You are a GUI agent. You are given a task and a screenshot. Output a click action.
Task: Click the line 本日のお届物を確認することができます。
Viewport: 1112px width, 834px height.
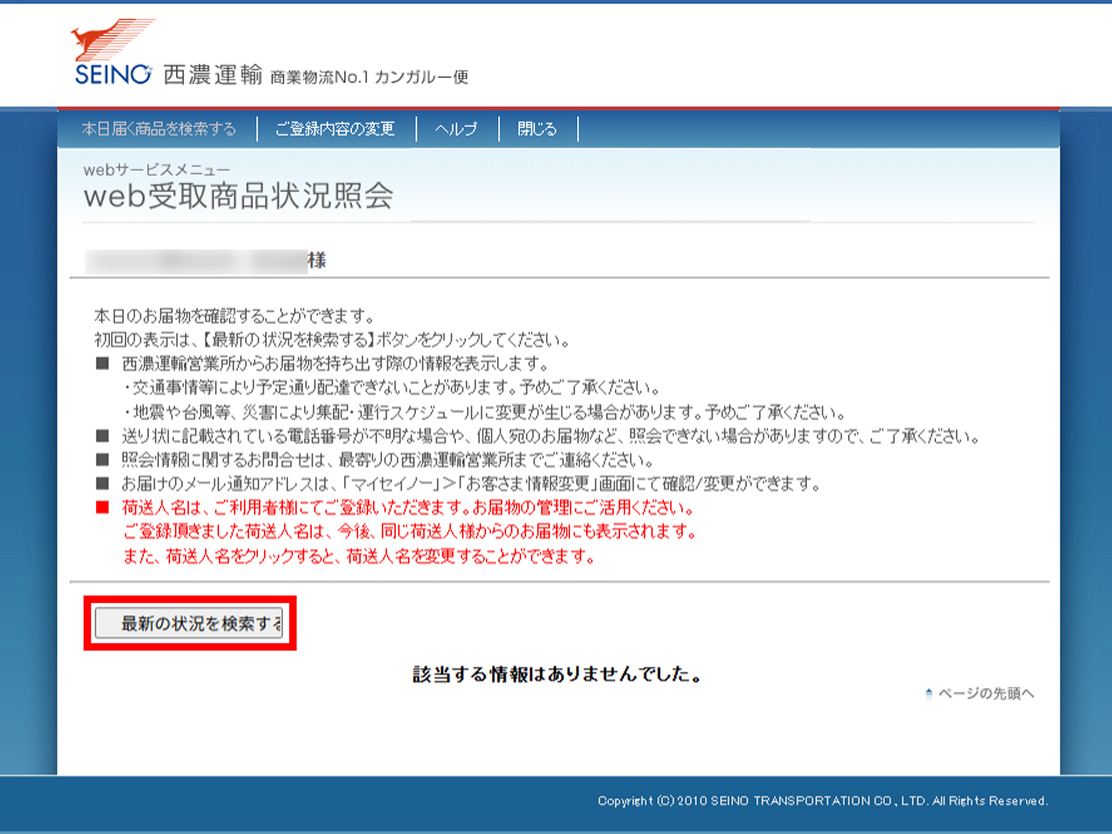[x=234, y=316]
